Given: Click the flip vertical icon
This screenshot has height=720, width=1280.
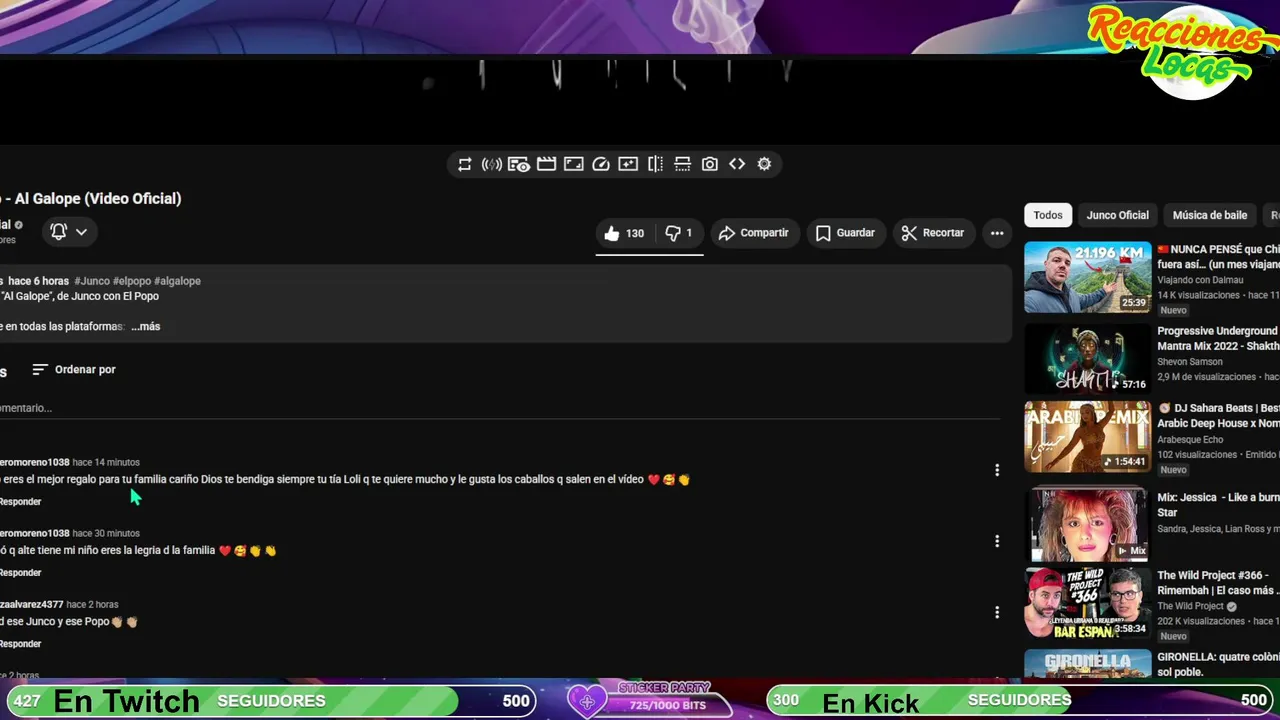Looking at the screenshot, I should click(x=683, y=164).
